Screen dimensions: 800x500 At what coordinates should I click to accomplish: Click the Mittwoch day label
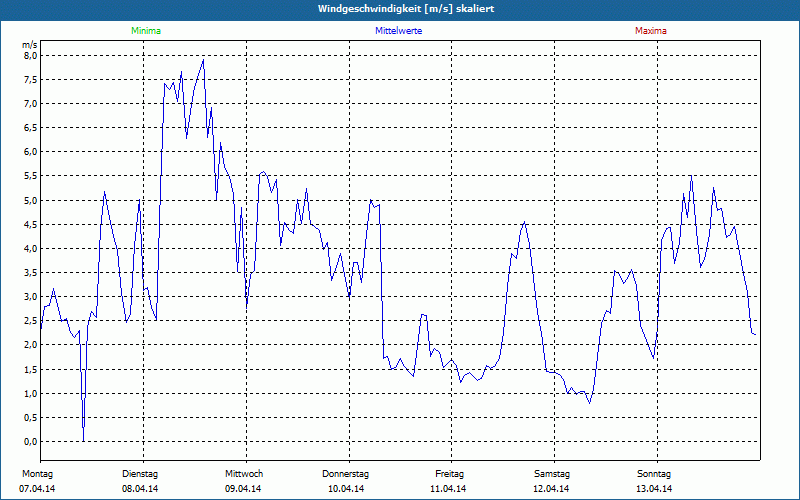(x=244, y=474)
